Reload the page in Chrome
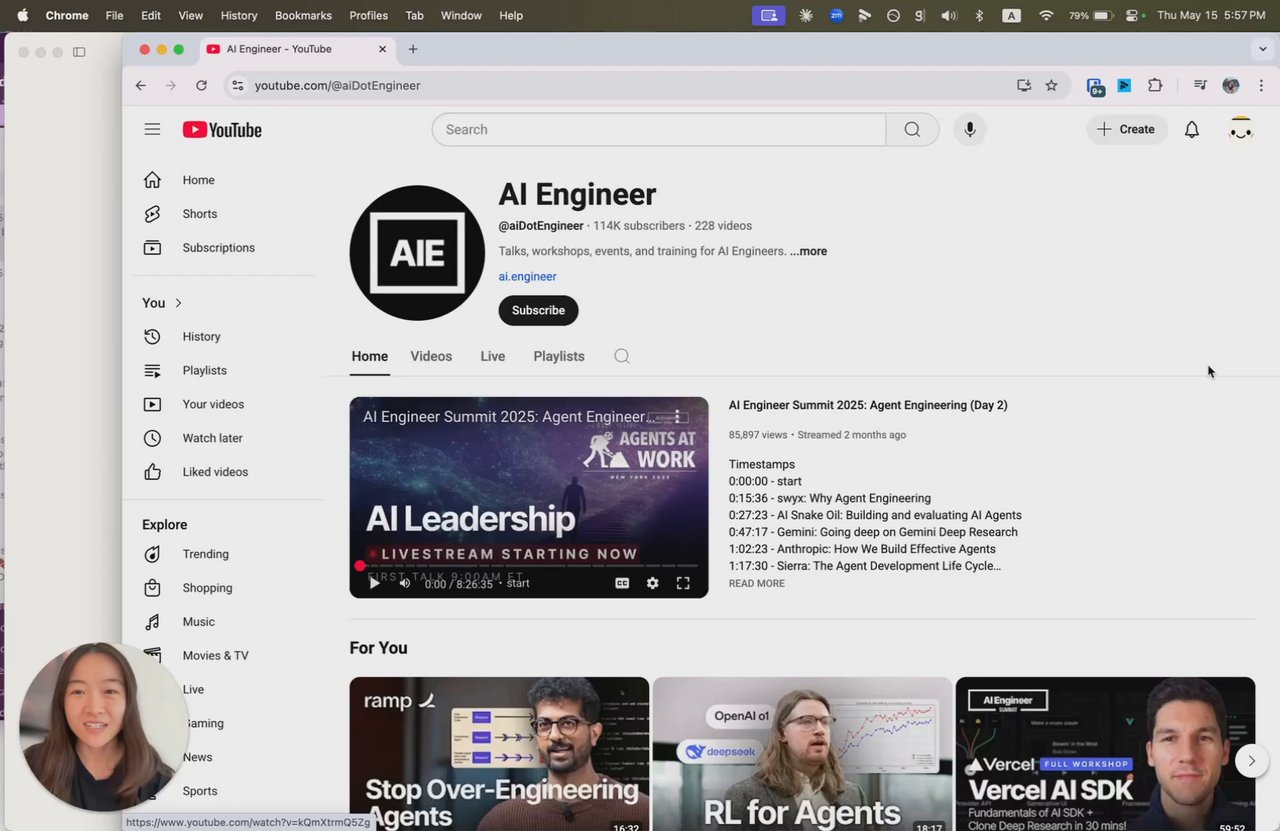 click(201, 86)
